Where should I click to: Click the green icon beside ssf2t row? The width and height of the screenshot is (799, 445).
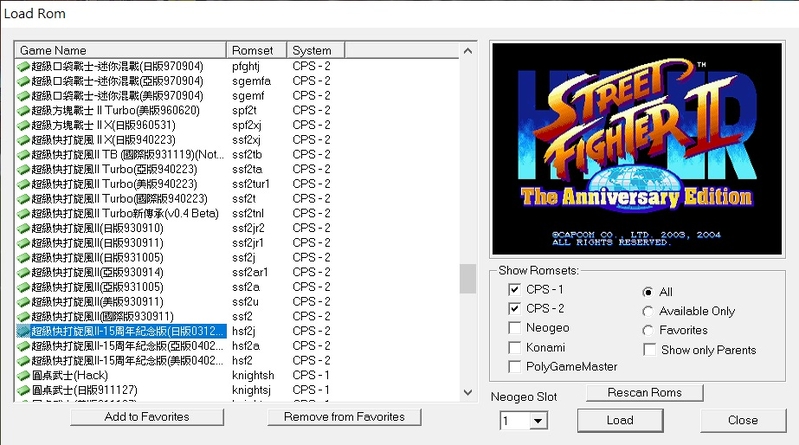click(x=23, y=199)
